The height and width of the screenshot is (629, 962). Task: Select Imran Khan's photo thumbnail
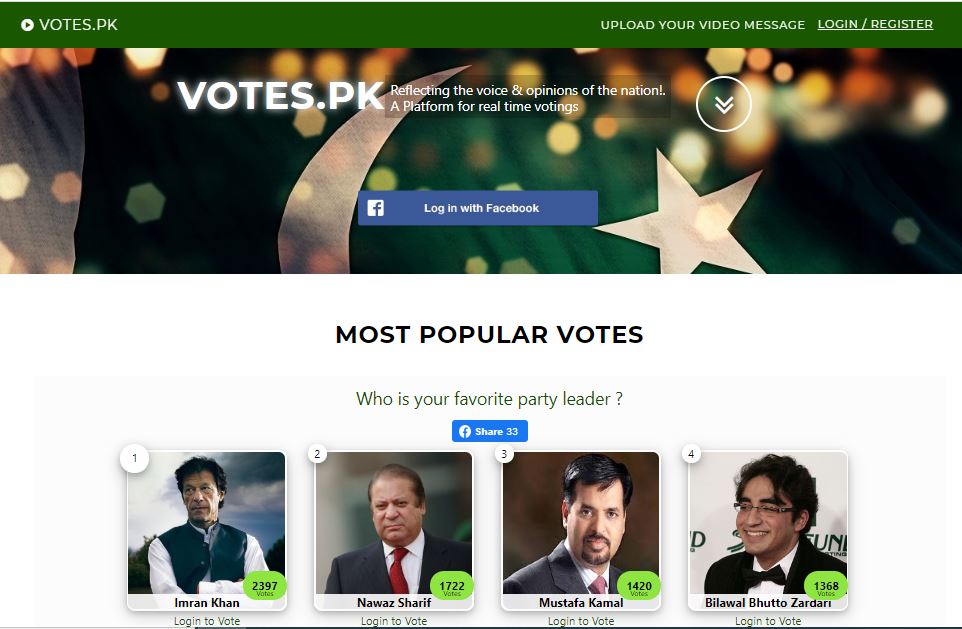(x=207, y=523)
